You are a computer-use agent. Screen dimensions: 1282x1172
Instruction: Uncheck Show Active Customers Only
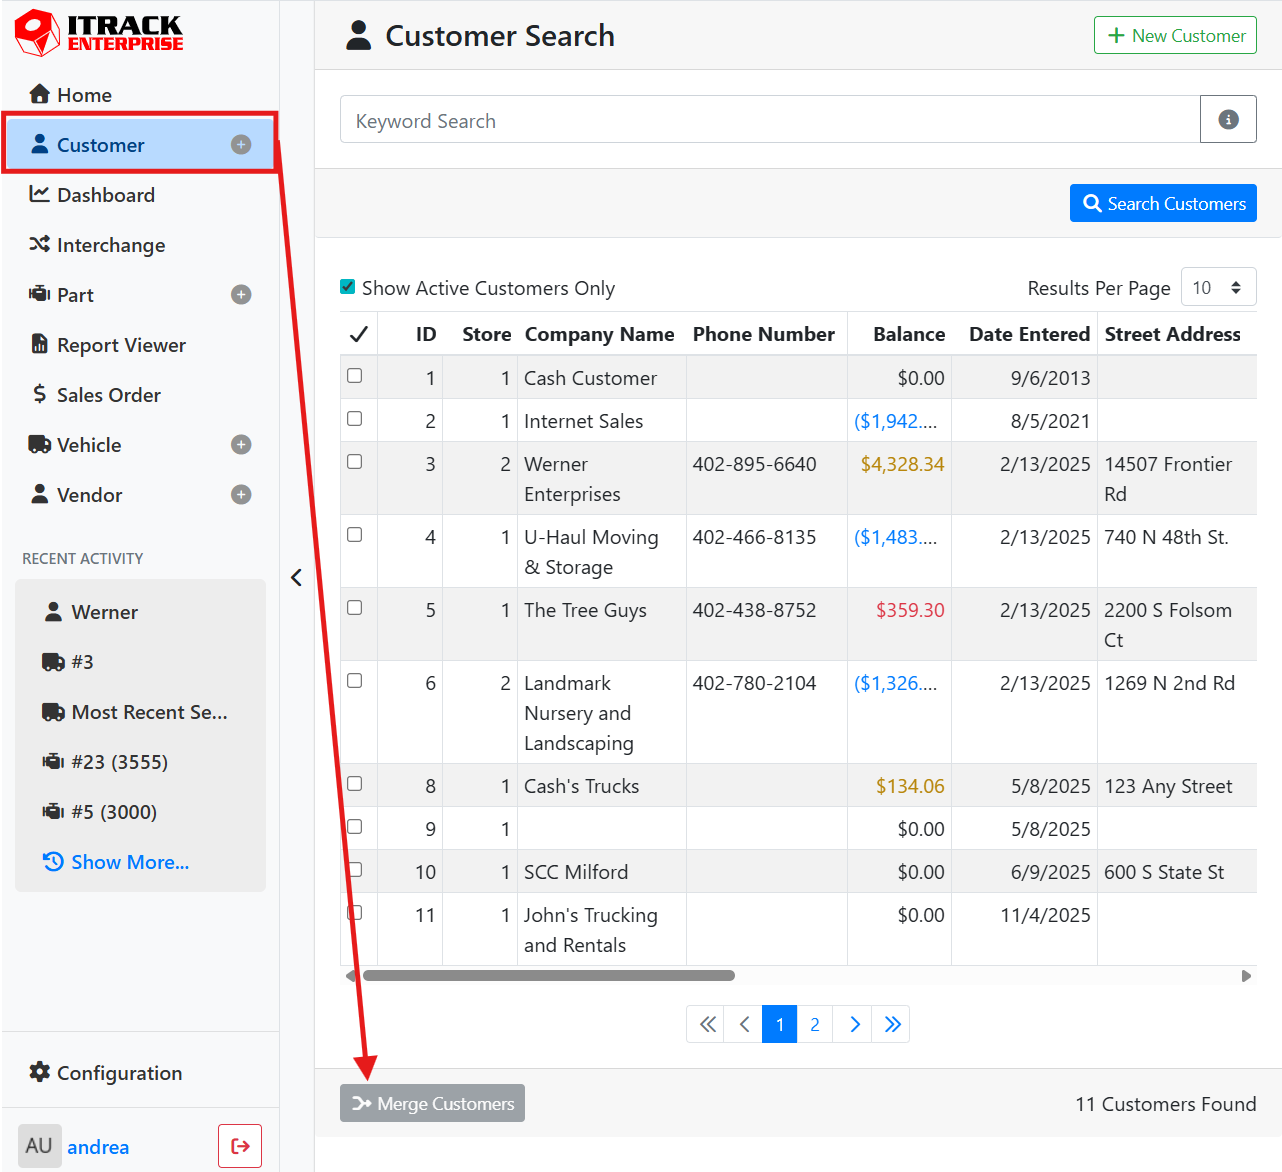click(348, 287)
